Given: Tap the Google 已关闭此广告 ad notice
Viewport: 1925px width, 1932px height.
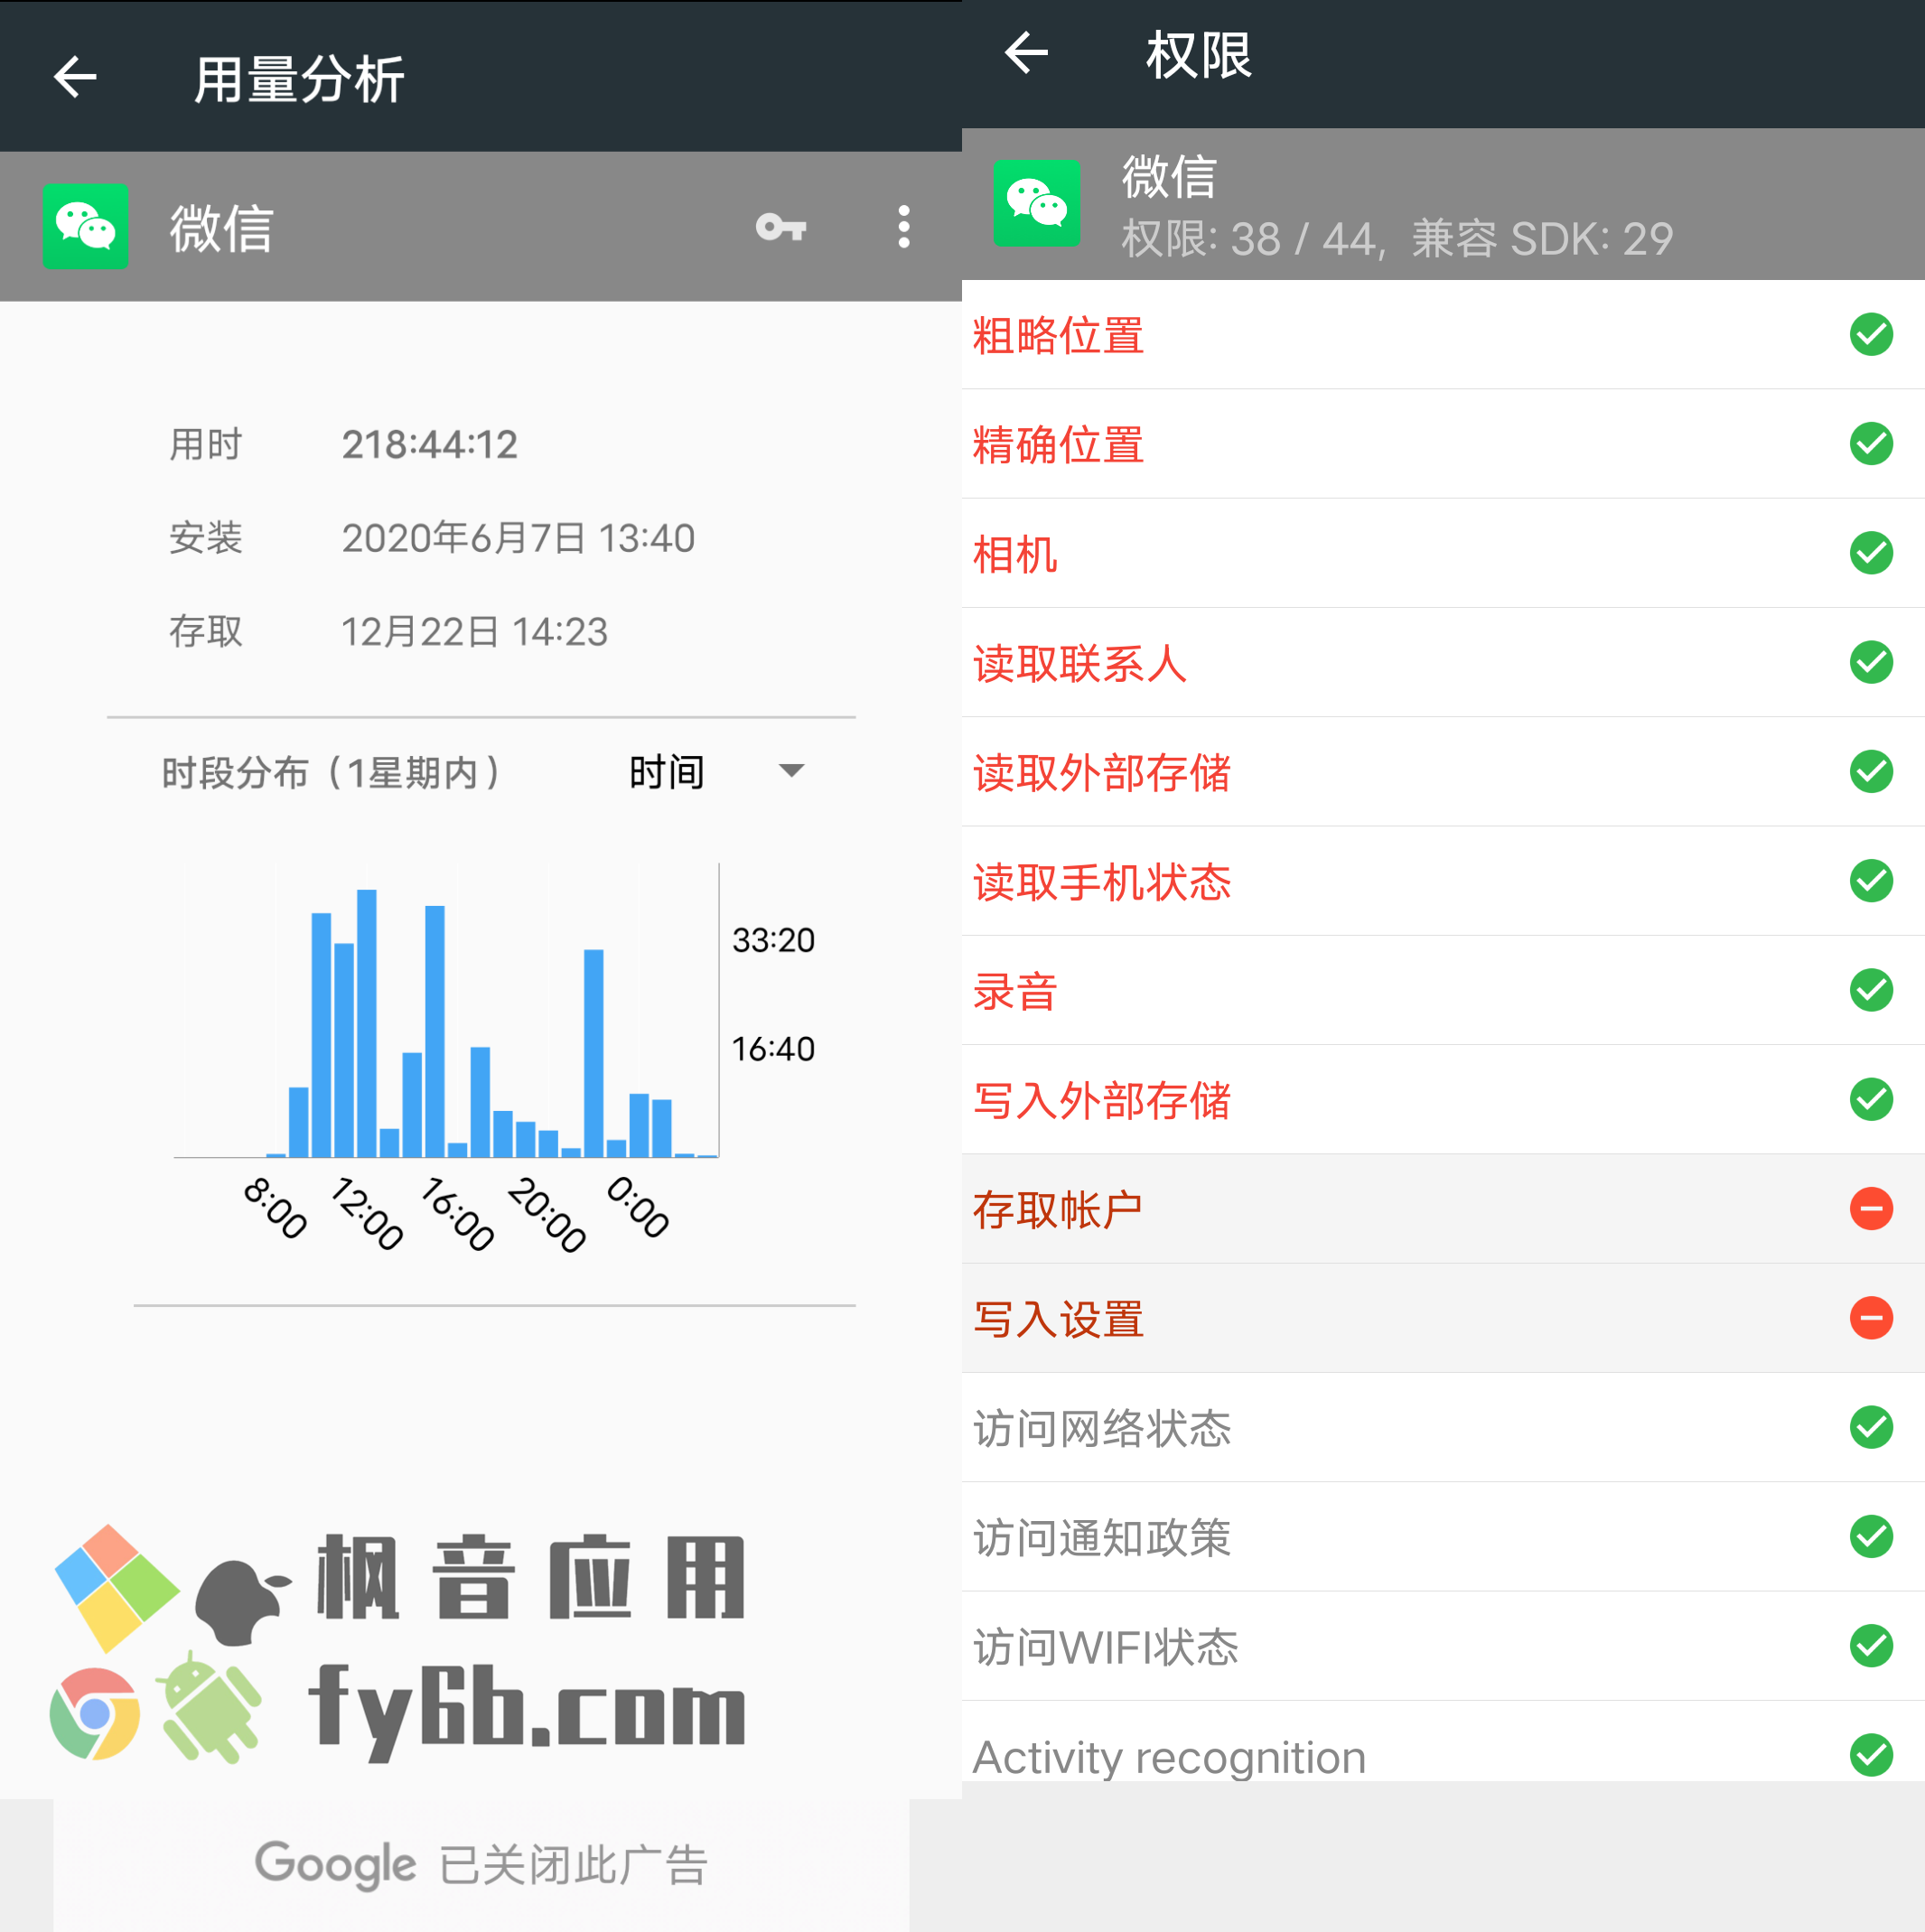Looking at the screenshot, I should pyautogui.click(x=481, y=1864).
